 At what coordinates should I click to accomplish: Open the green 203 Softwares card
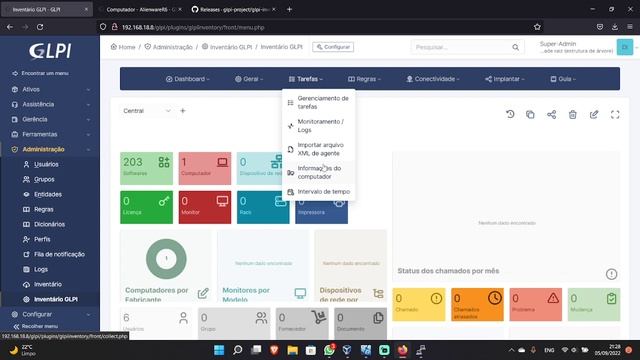[x=147, y=168]
